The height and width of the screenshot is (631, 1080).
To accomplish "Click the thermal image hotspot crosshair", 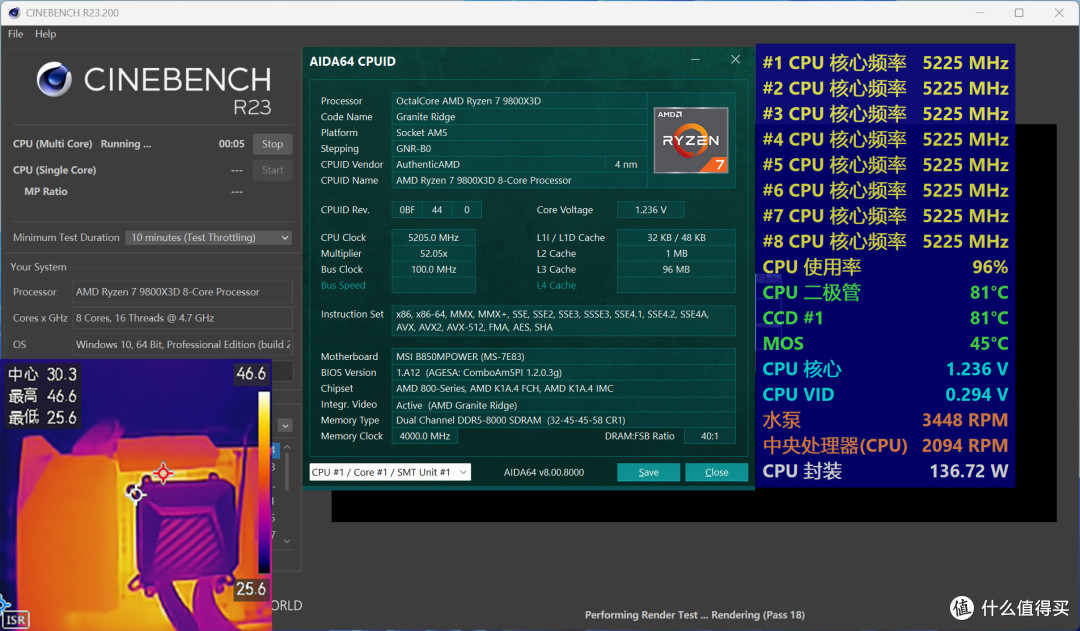I will (163, 473).
